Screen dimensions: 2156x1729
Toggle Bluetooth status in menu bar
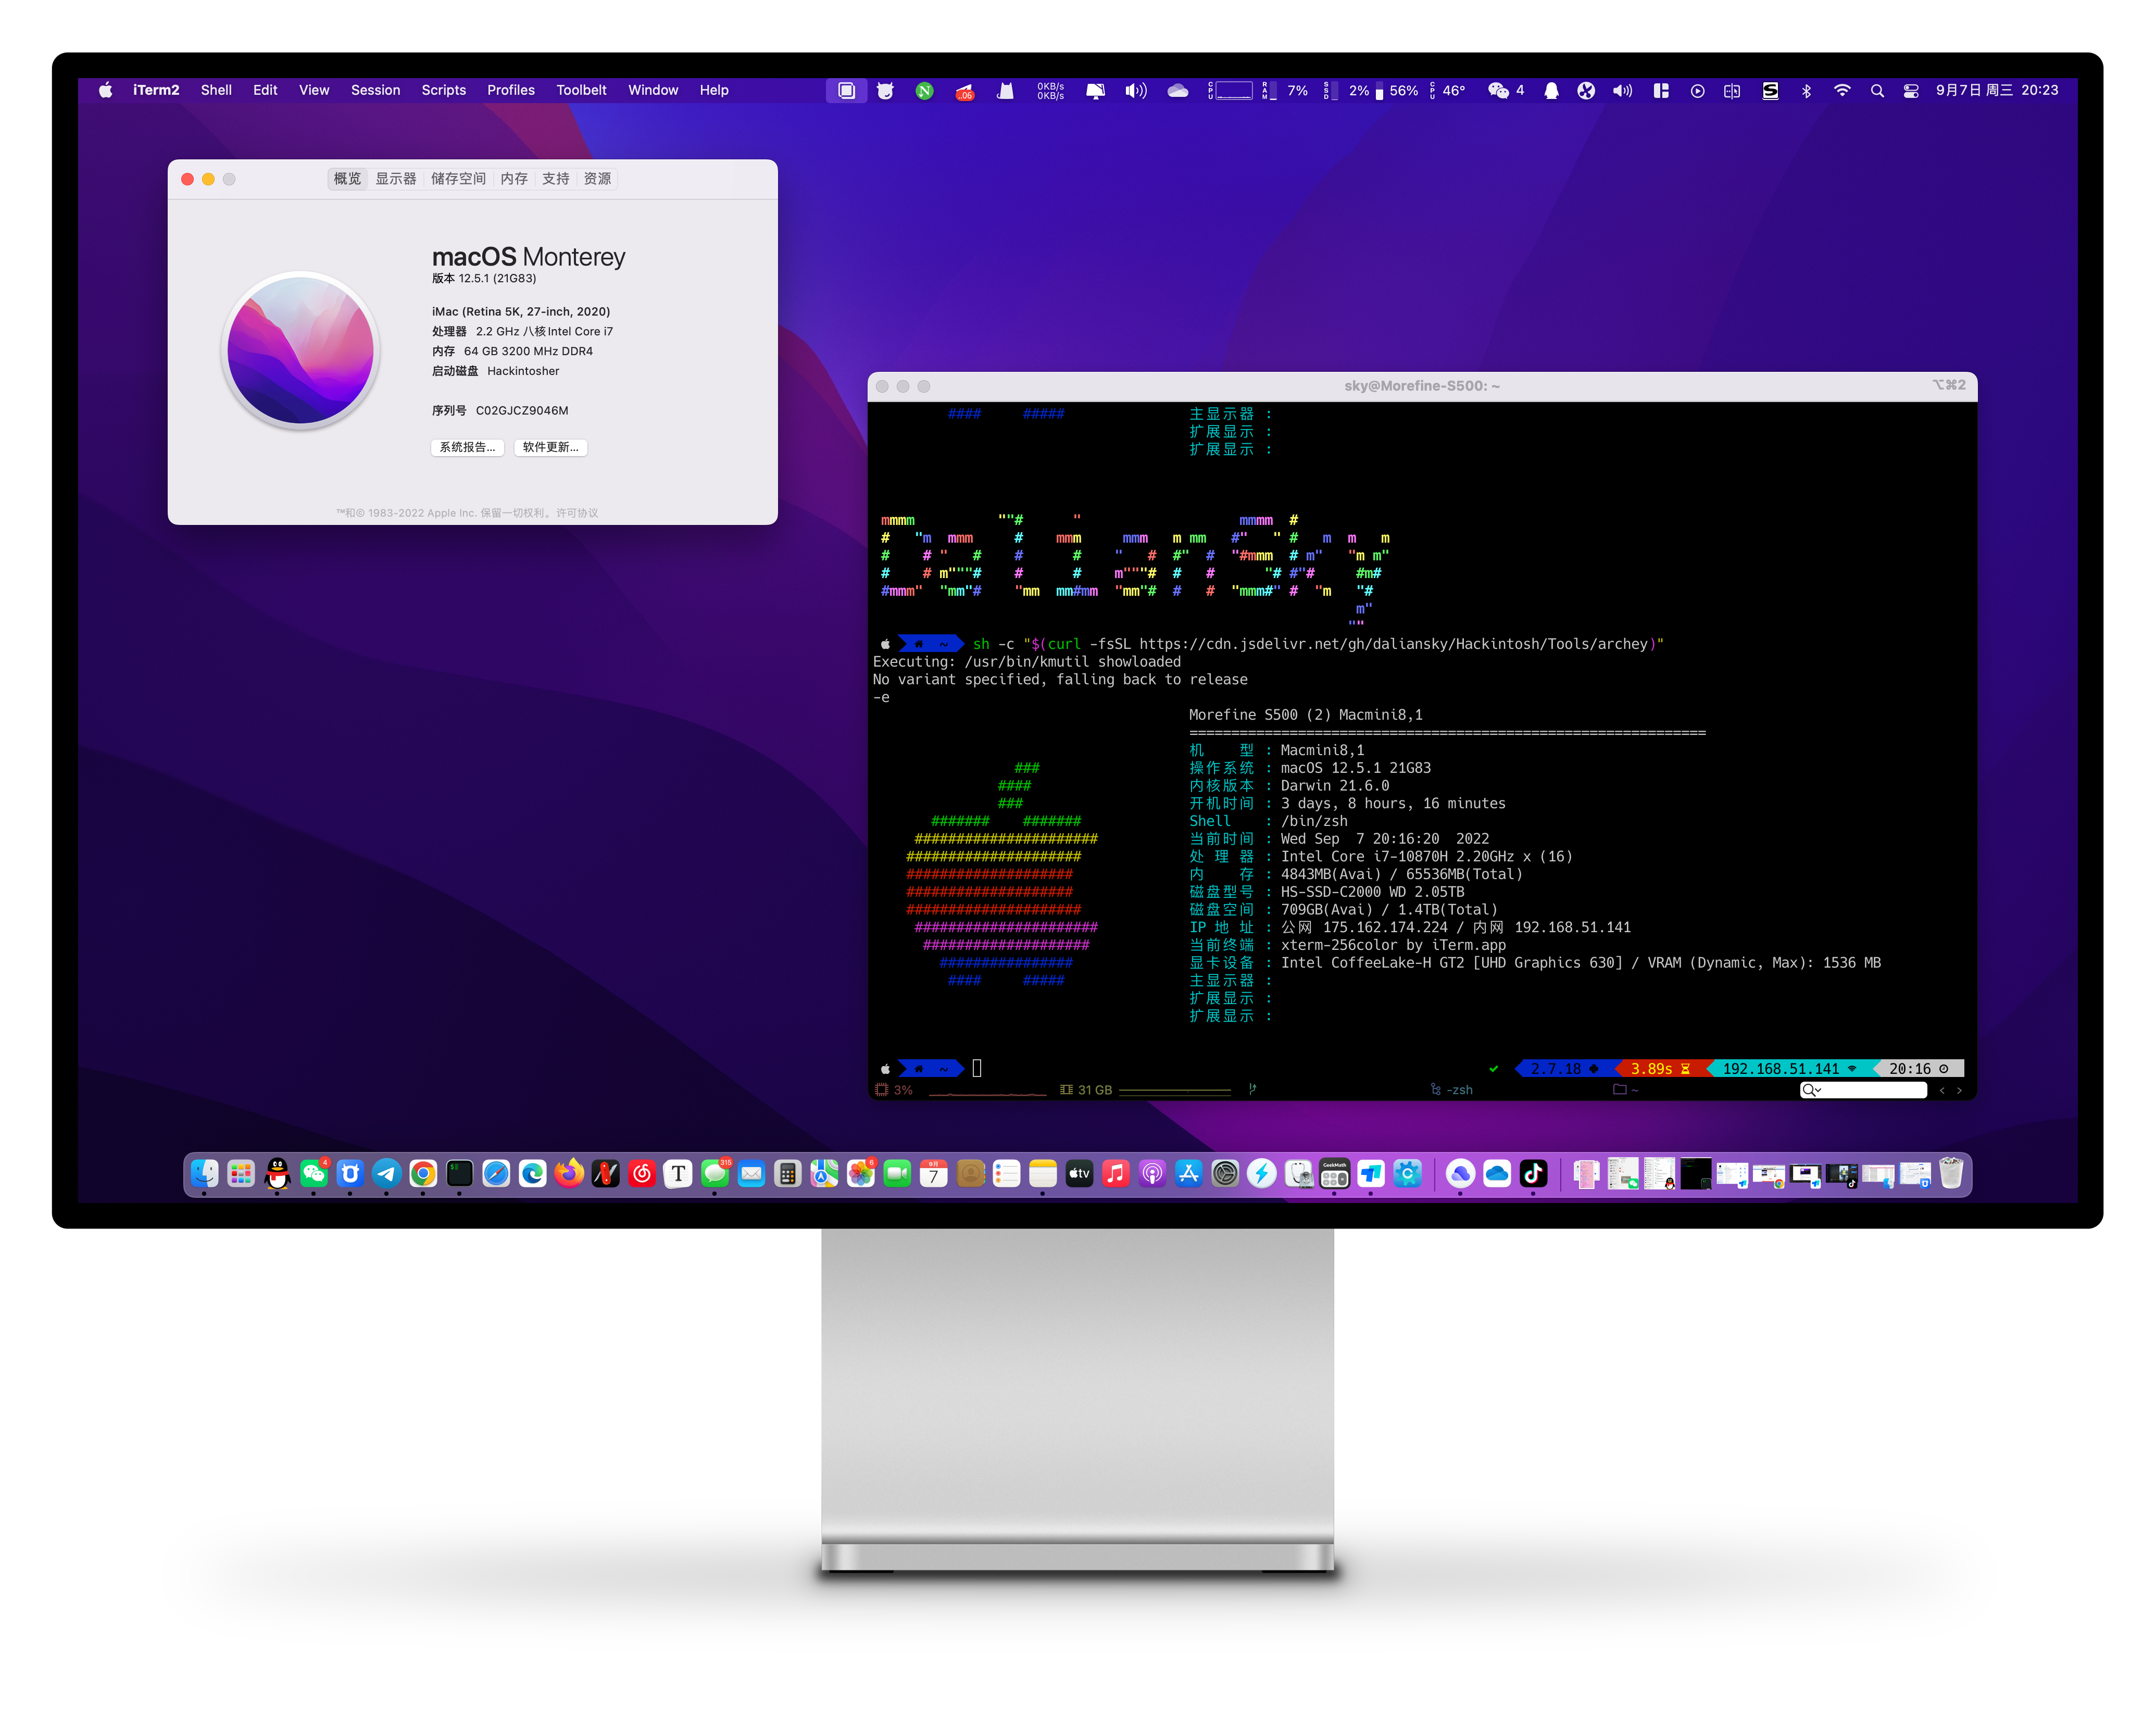click(1806, 90)
